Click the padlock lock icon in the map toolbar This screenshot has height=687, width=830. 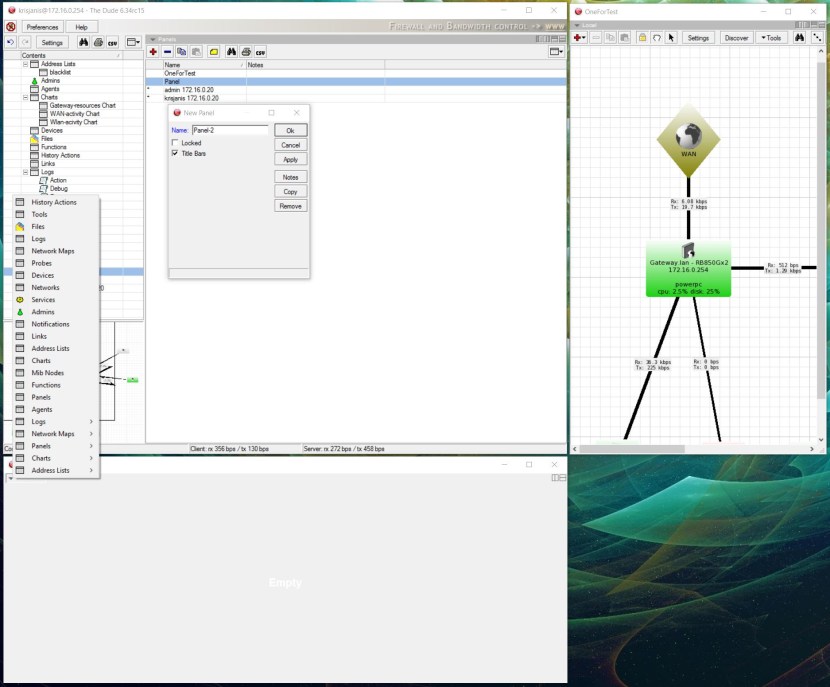click(642, 37)
